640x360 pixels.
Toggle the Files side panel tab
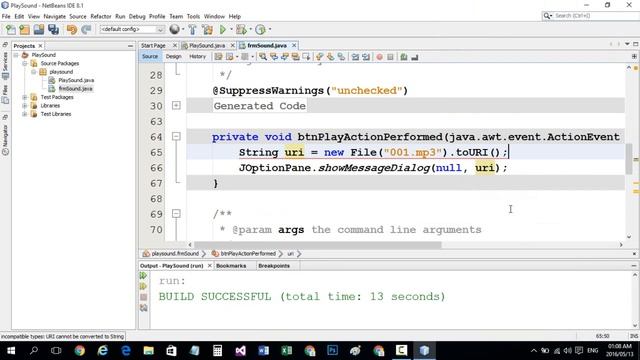click(x=5, y=93)
